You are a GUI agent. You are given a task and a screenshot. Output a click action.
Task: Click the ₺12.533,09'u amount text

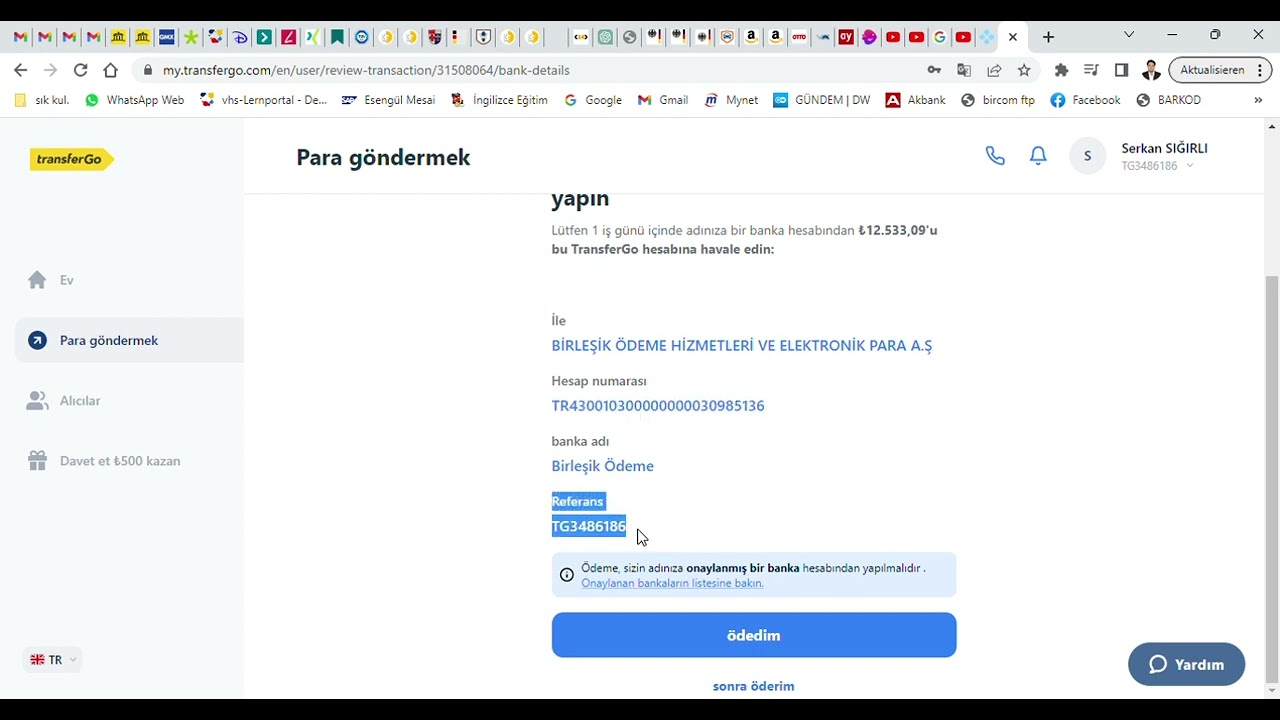click(x=898, y=230)
